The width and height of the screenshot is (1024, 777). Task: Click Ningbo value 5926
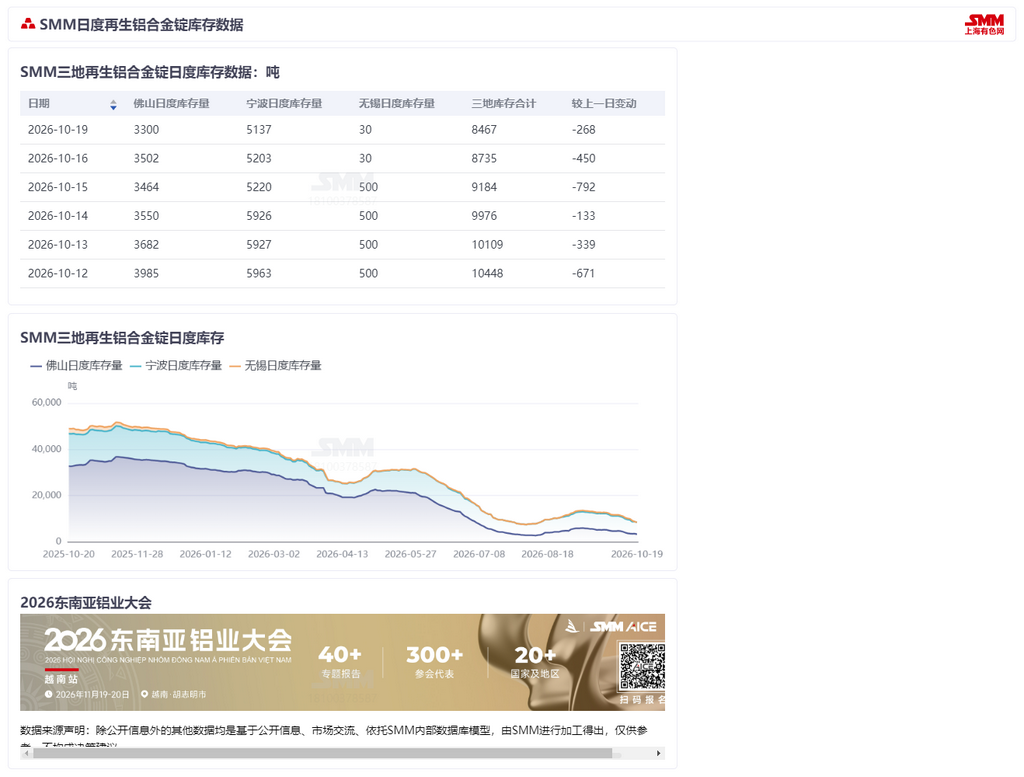coord(259,216)
